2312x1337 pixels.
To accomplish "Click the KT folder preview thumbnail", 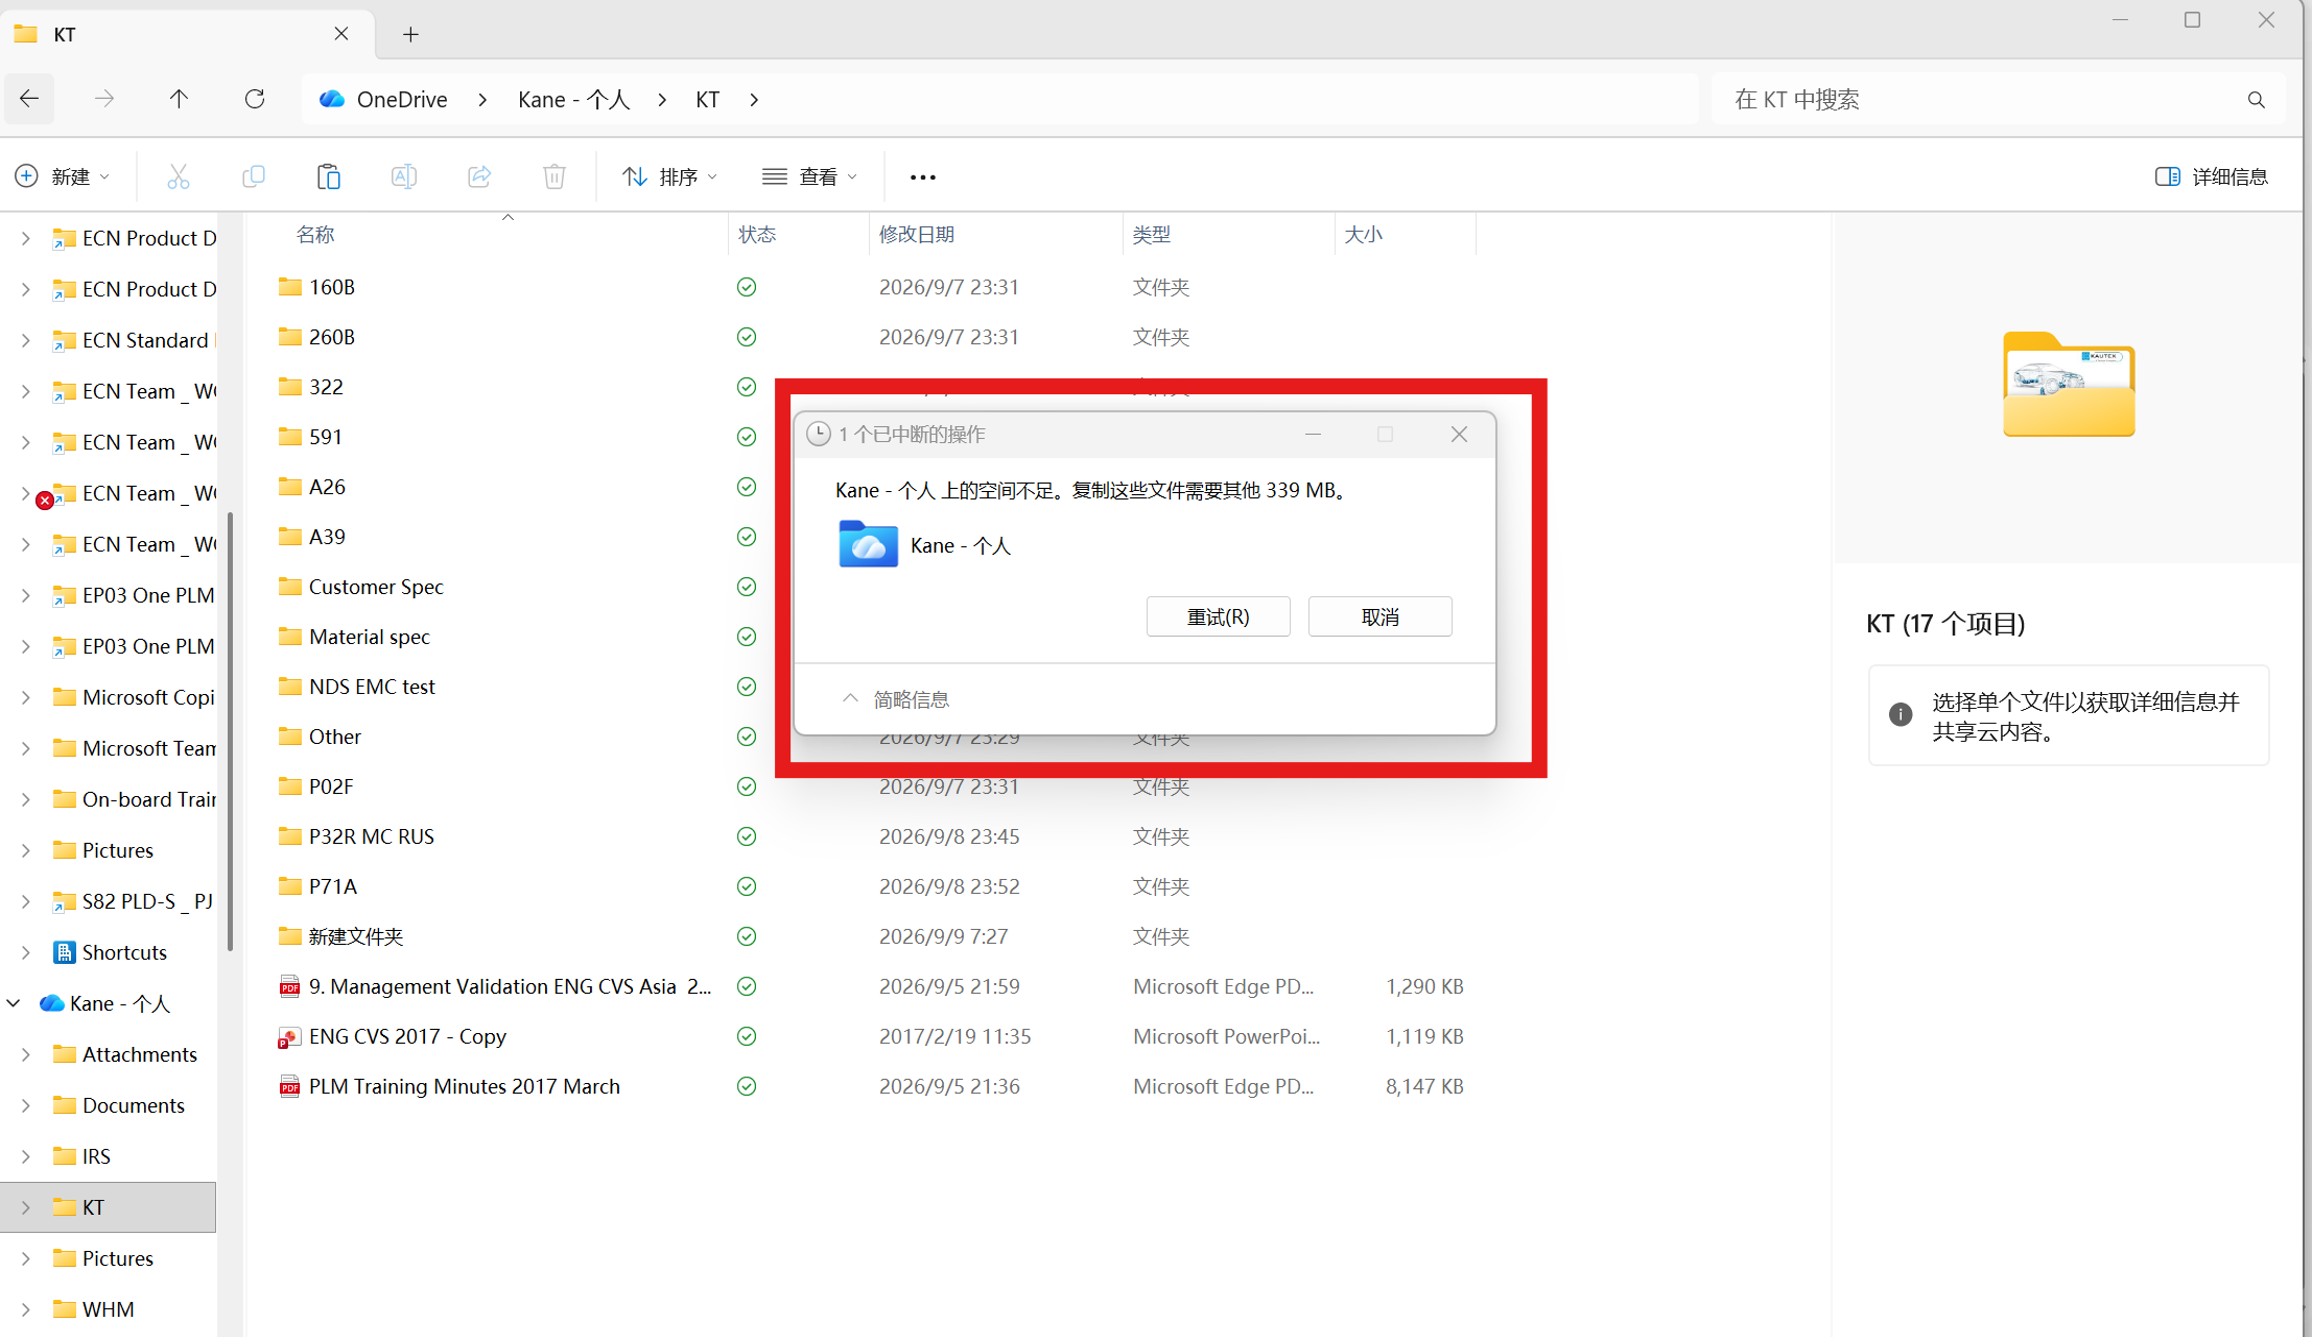I will pyautogui.click(x=2068, y=384).
